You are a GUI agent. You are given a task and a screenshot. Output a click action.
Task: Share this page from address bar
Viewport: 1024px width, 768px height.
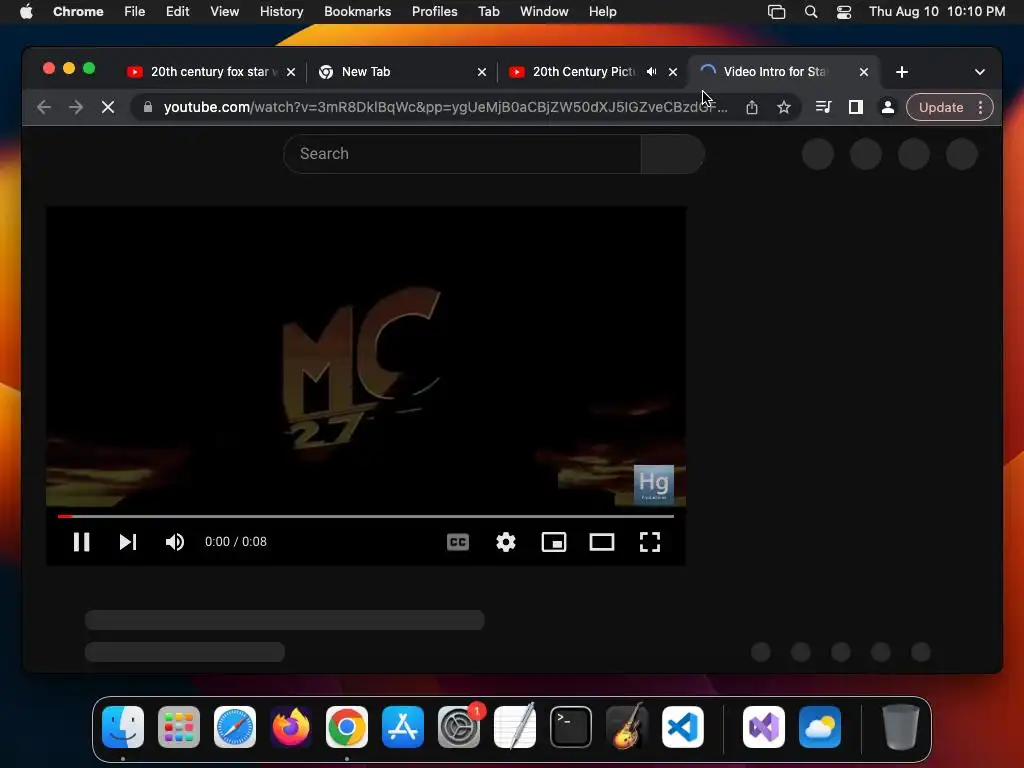coord(752,107)
